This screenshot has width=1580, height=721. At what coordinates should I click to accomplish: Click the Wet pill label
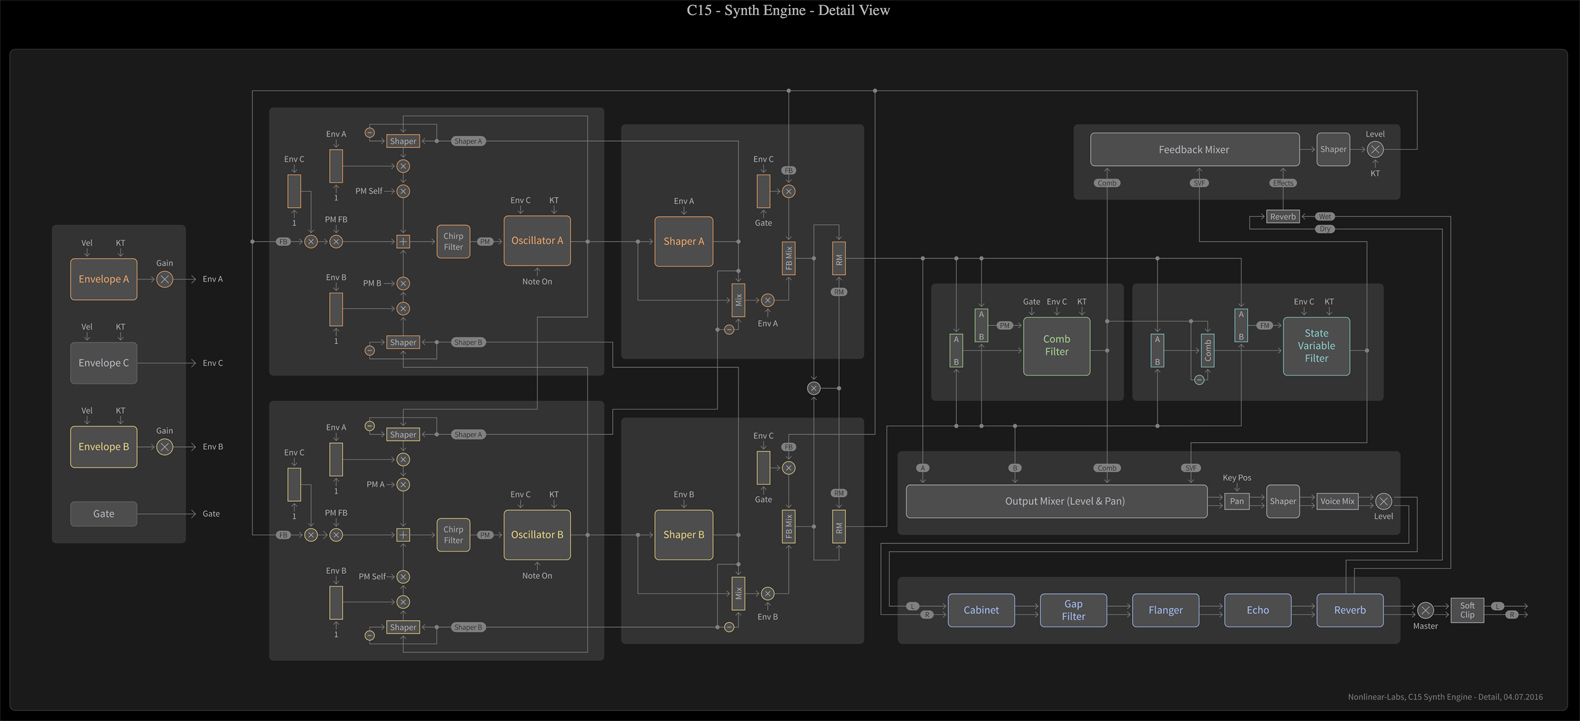(x=1325, y=216)
